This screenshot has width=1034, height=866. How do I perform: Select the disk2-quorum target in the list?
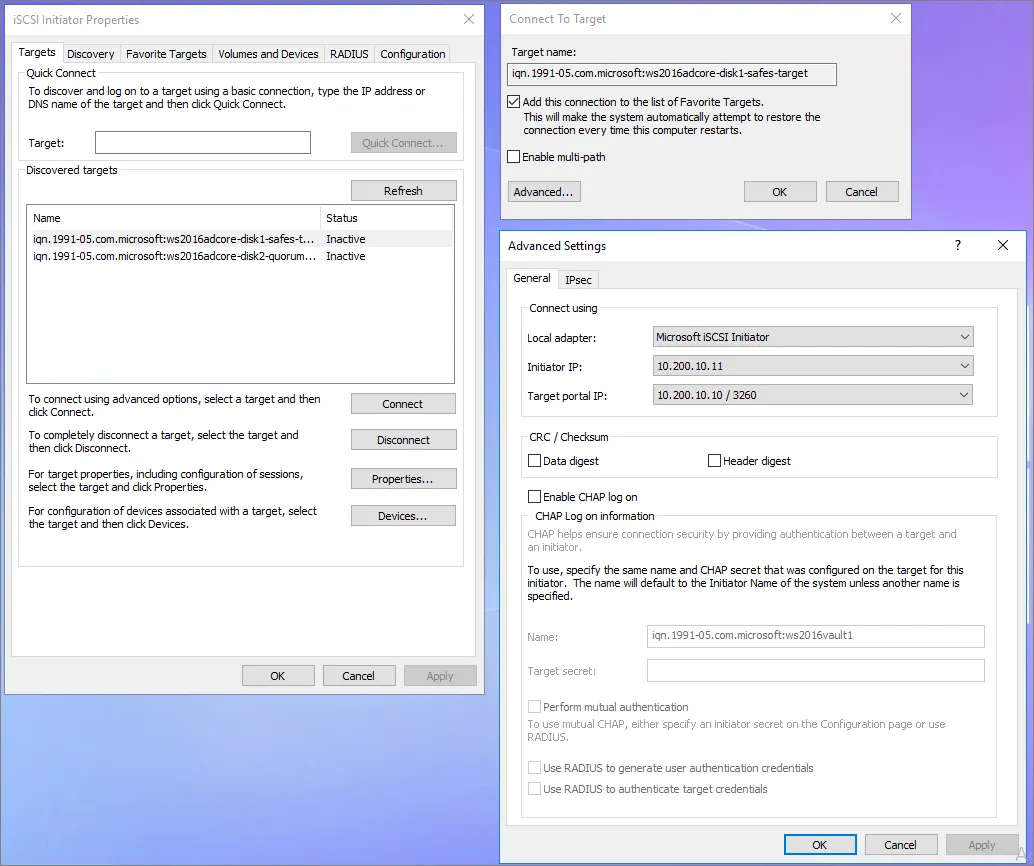point(174,256)
